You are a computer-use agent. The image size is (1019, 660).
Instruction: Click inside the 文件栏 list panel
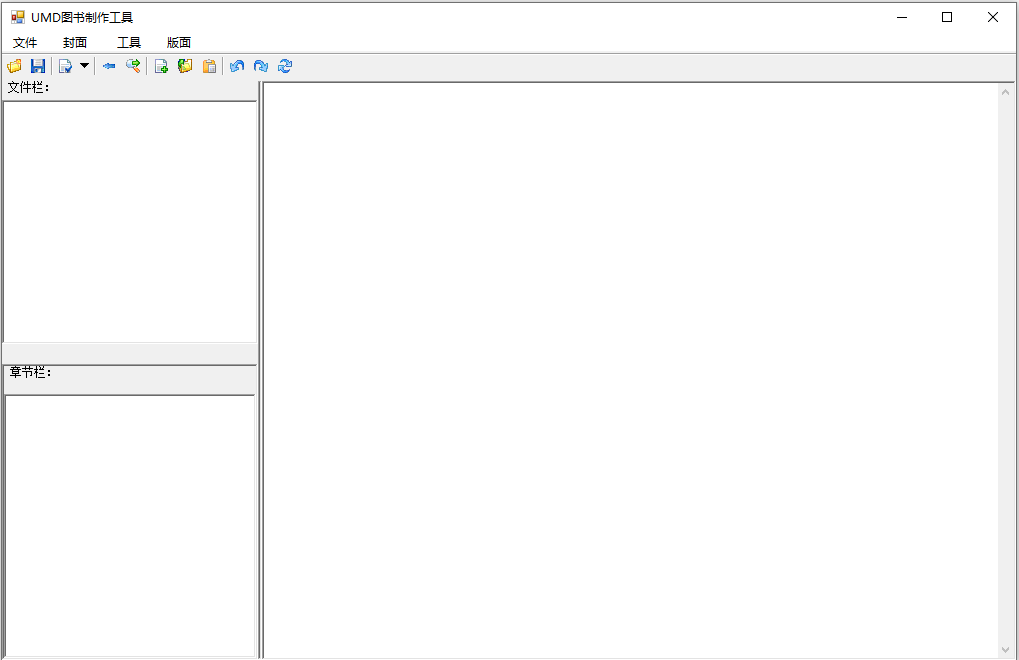[x=128, y=220]
